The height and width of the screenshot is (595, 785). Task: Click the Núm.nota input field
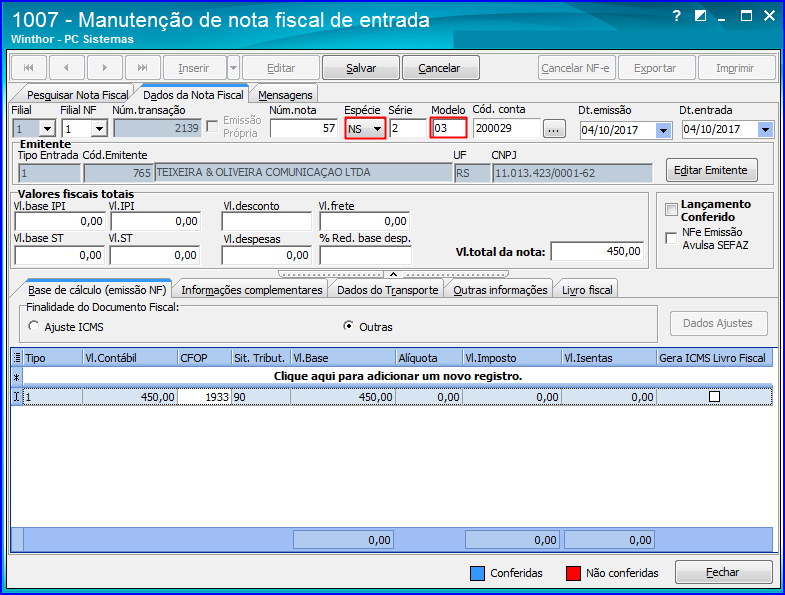(303, 128)
